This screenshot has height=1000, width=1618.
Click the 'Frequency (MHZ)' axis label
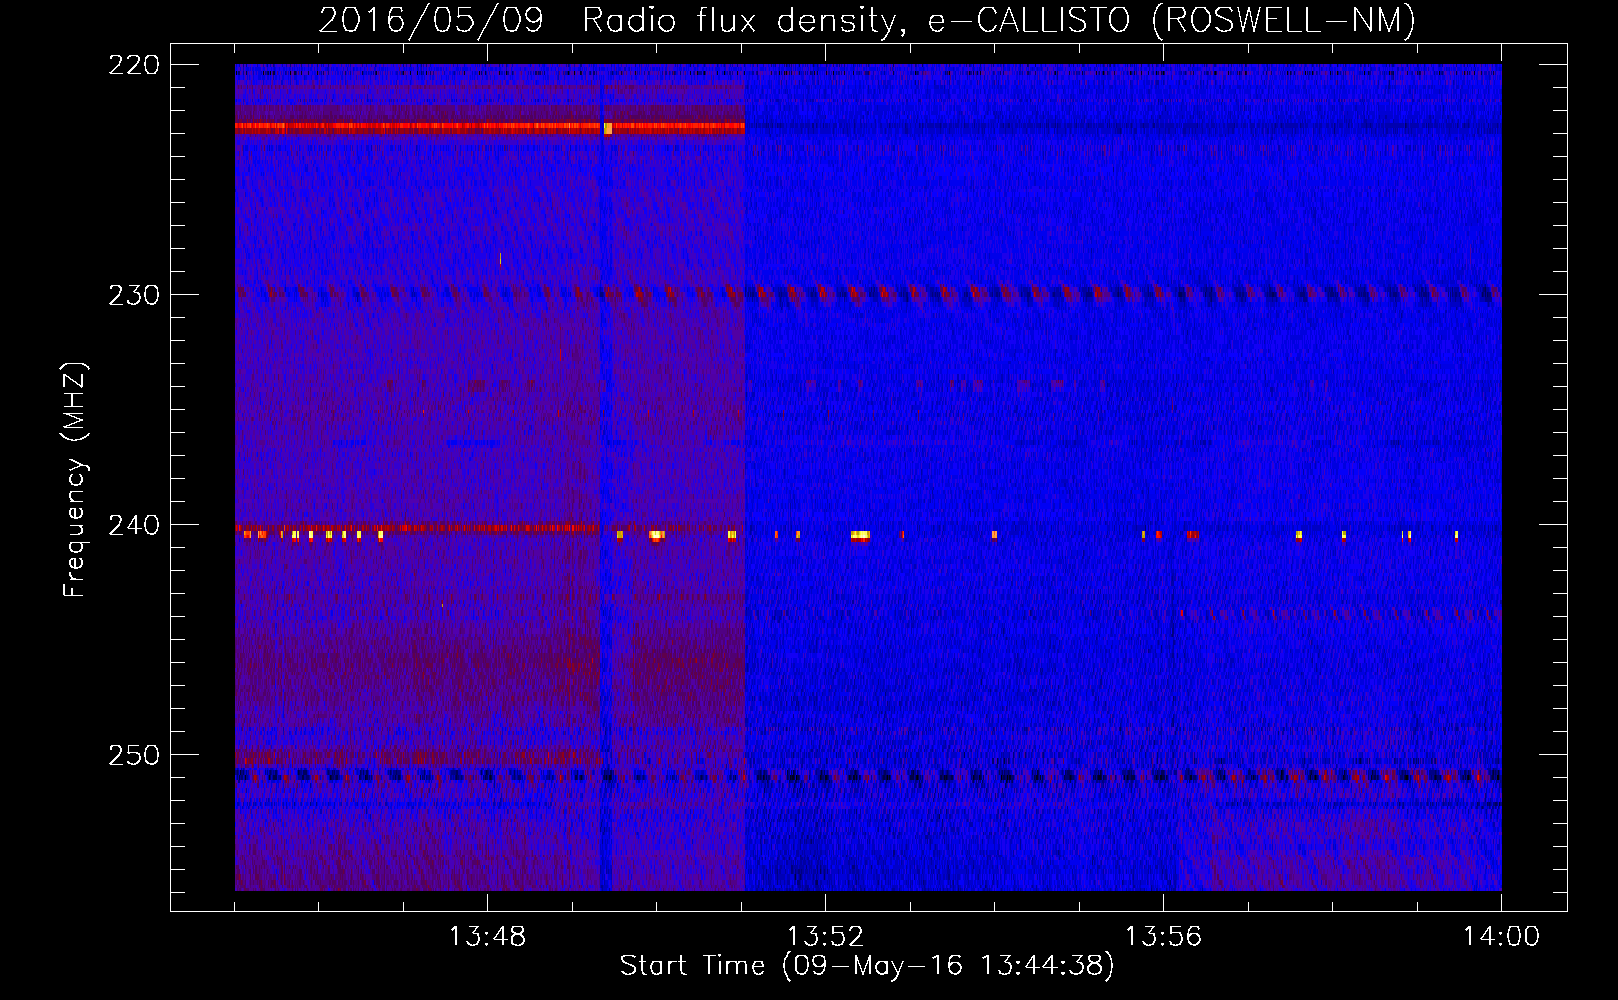coord(75,479)
